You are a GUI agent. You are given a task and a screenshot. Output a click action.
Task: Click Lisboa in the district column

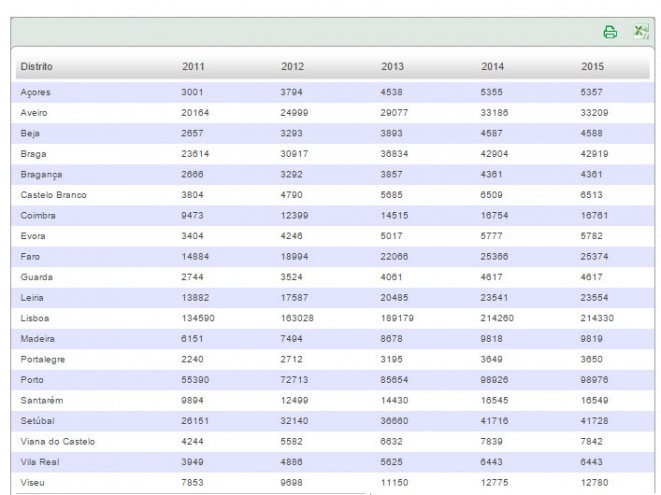click(35, 318)
